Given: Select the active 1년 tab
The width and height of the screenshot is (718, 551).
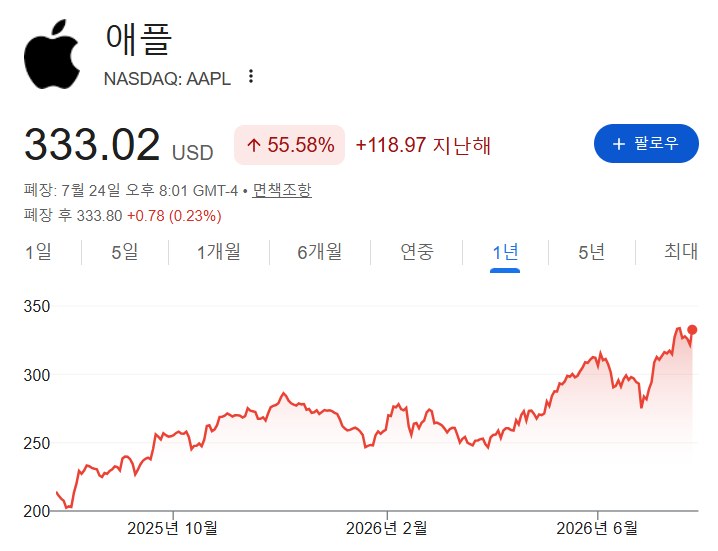Looking at the screenshot, I should [505, 252].
